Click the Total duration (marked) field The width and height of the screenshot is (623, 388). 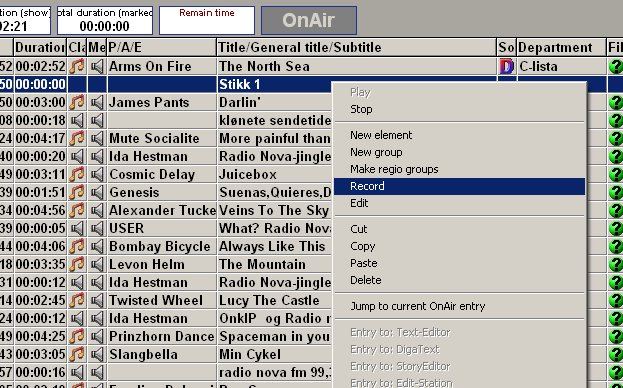pos(105,20)
